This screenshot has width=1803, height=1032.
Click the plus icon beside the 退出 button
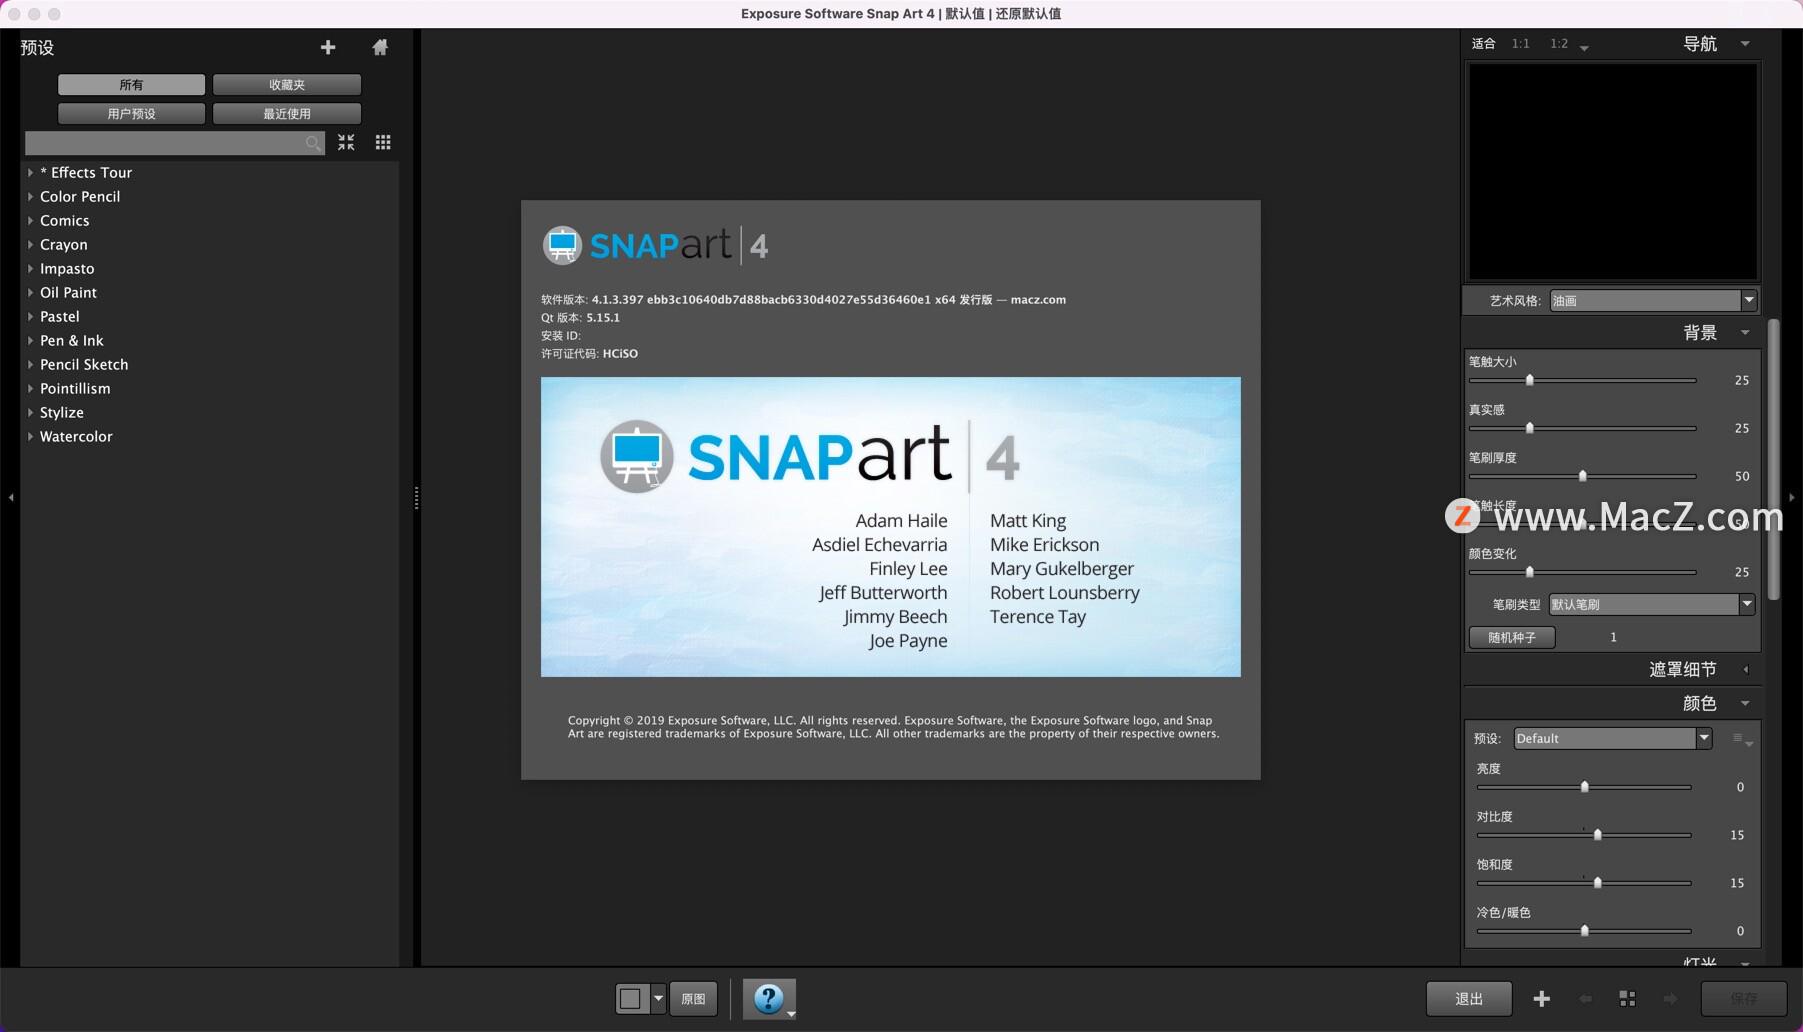pos(1542,998)
